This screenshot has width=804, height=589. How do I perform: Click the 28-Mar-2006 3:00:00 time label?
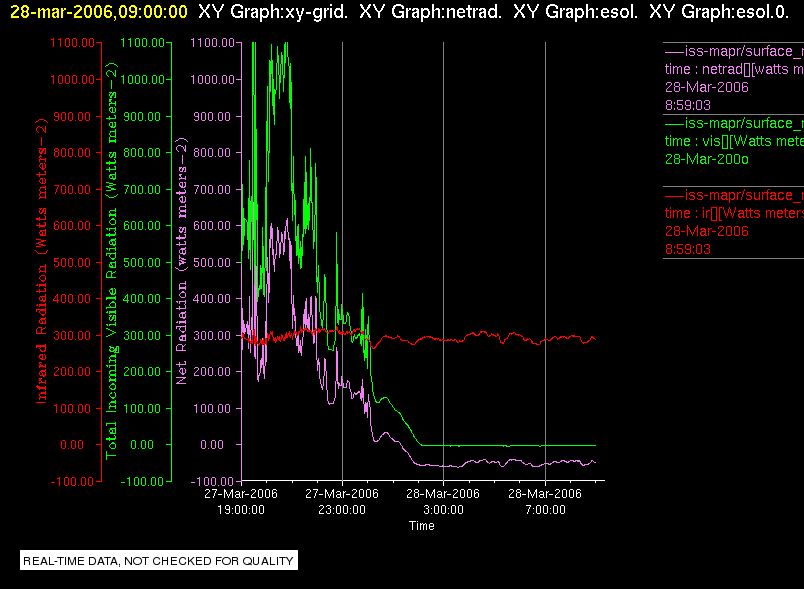pyautogui.click(x=443, y=501)
